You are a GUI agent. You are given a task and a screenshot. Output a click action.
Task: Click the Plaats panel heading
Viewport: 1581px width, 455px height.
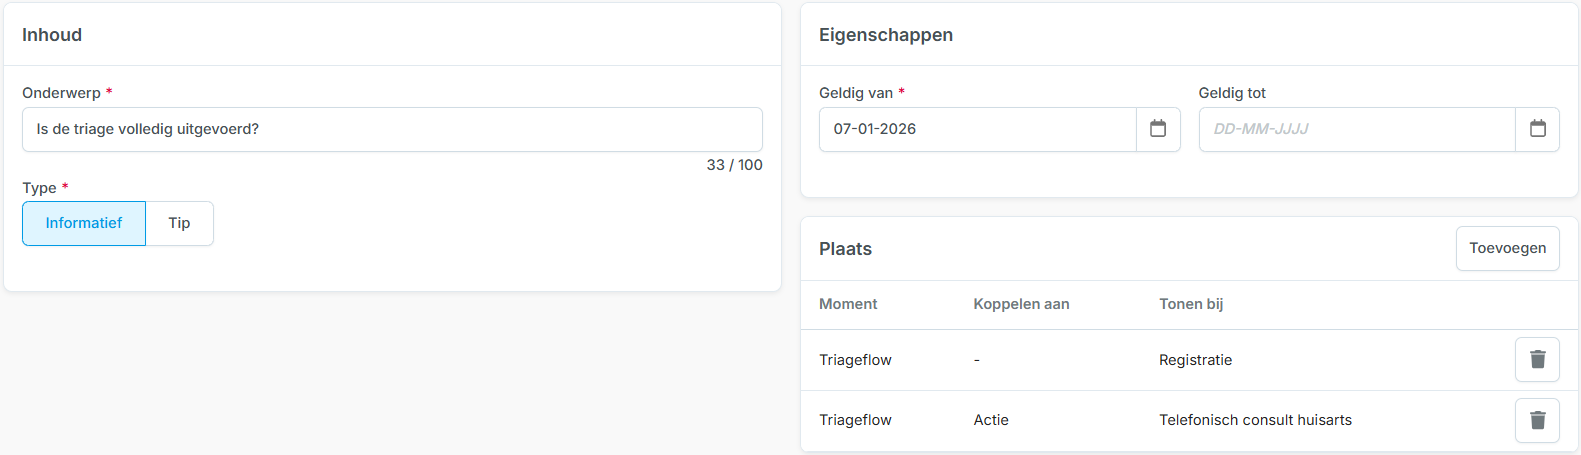(845, 249)
